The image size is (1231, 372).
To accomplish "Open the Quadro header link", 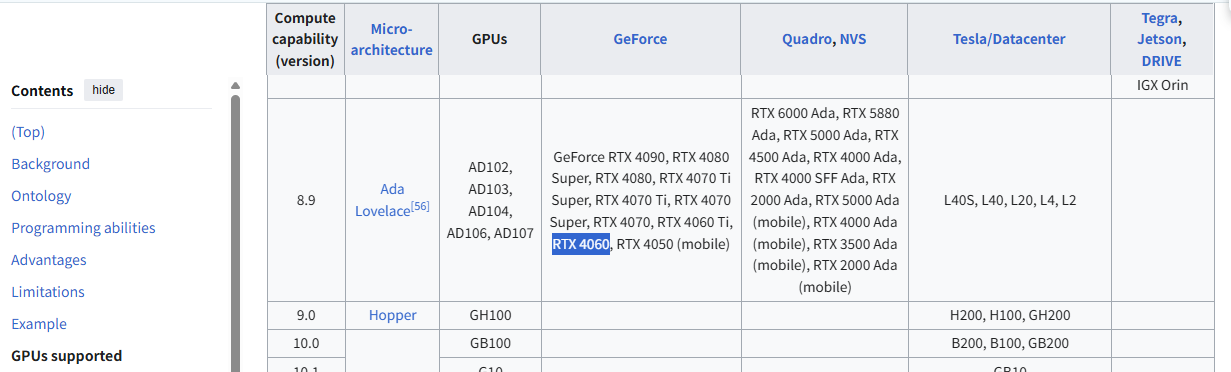I will point(807,39).
